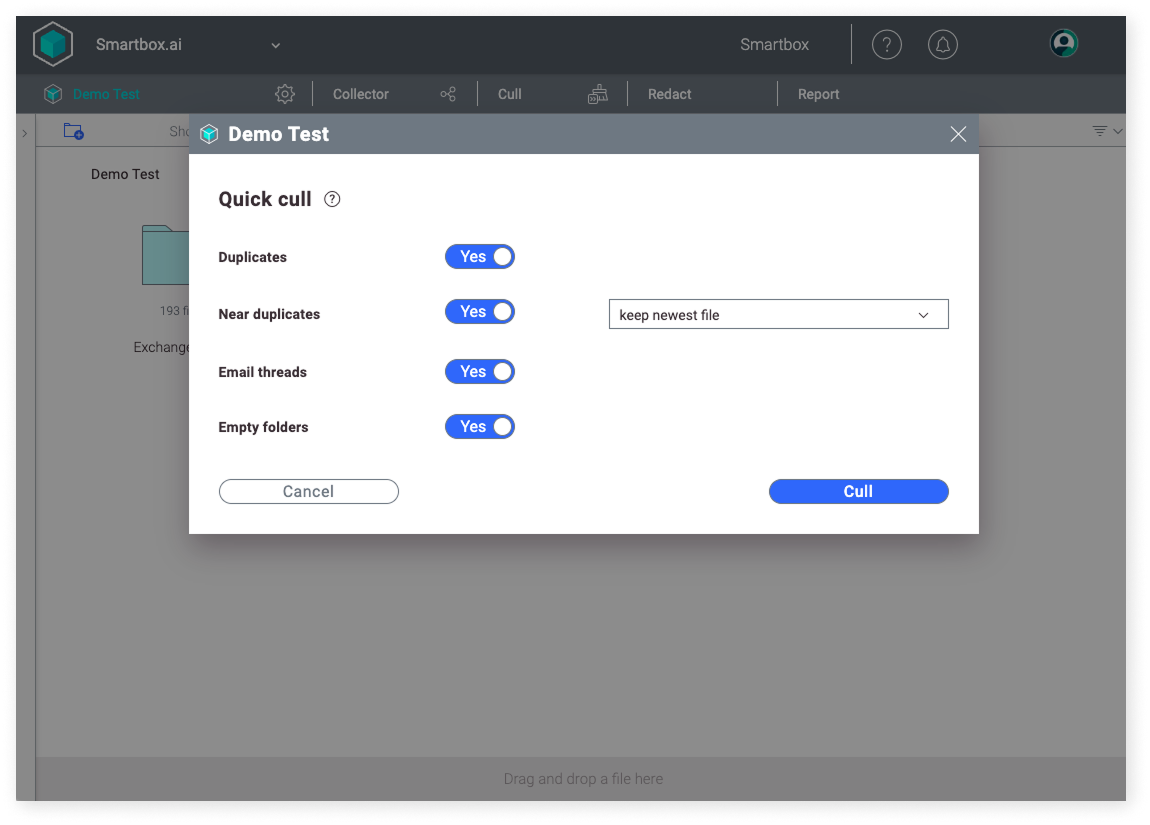This screenshot has height=825, width=1150.
Task: Turn off the Email threads switch
Action: pos(479,371)
